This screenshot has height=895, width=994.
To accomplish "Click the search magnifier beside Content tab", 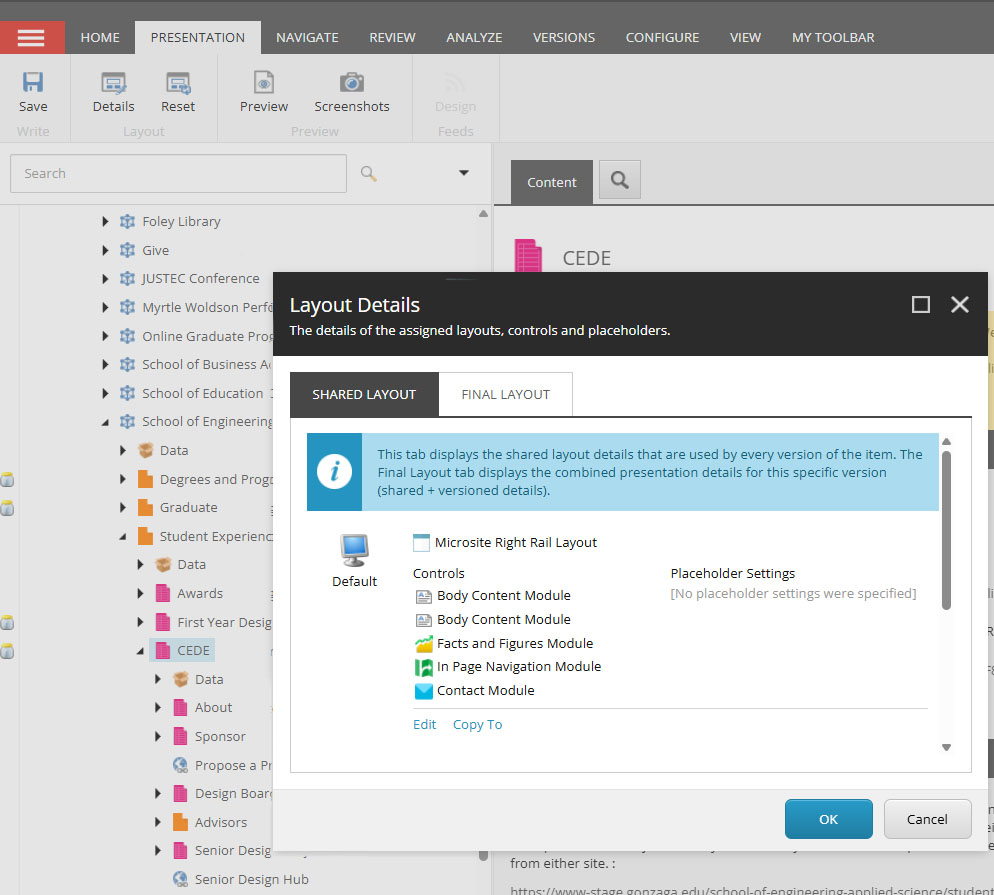I will [x=619, y=180].
